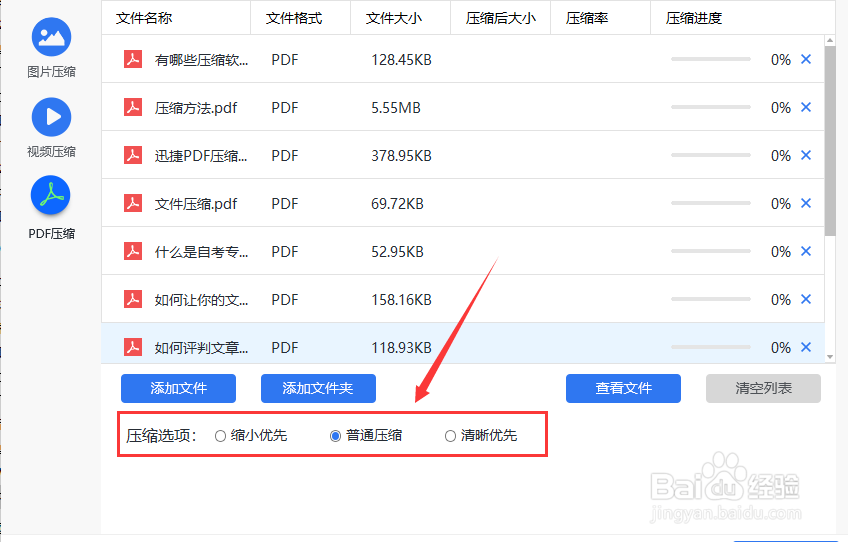Click the 69.72KB file size cell
Image resolution: width=848 pixels, height=542 pixels.
click(x=397, y=204)
